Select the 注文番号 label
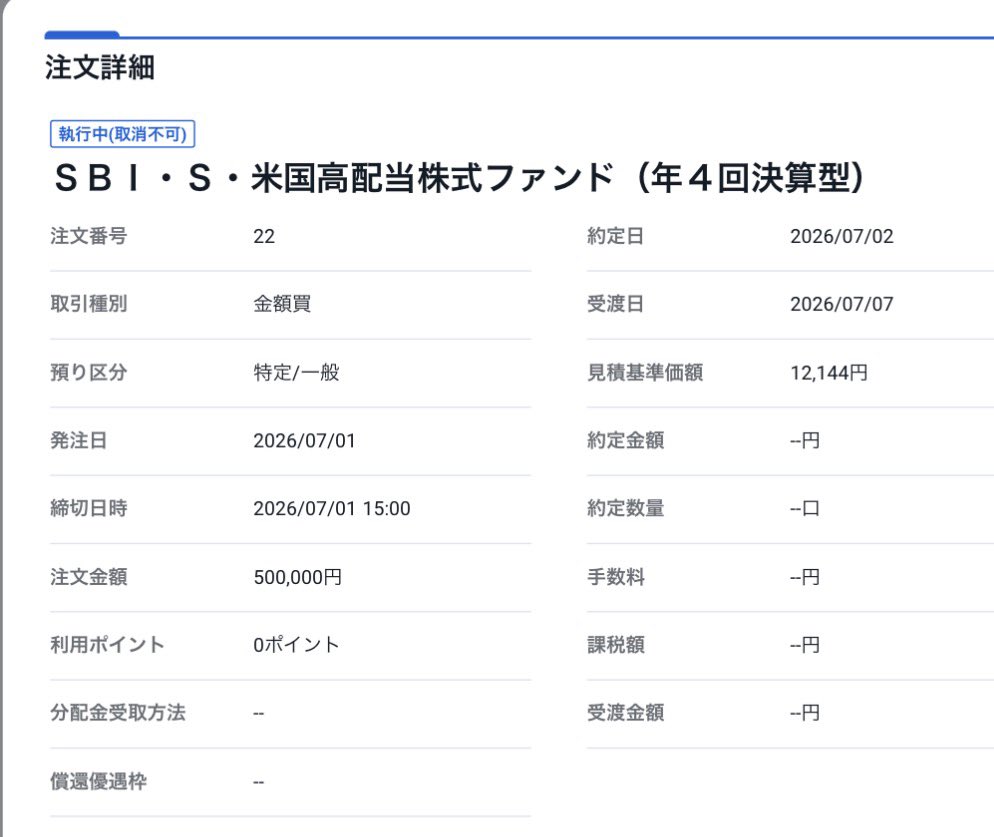The image size is (994, 837). [89, 236]
